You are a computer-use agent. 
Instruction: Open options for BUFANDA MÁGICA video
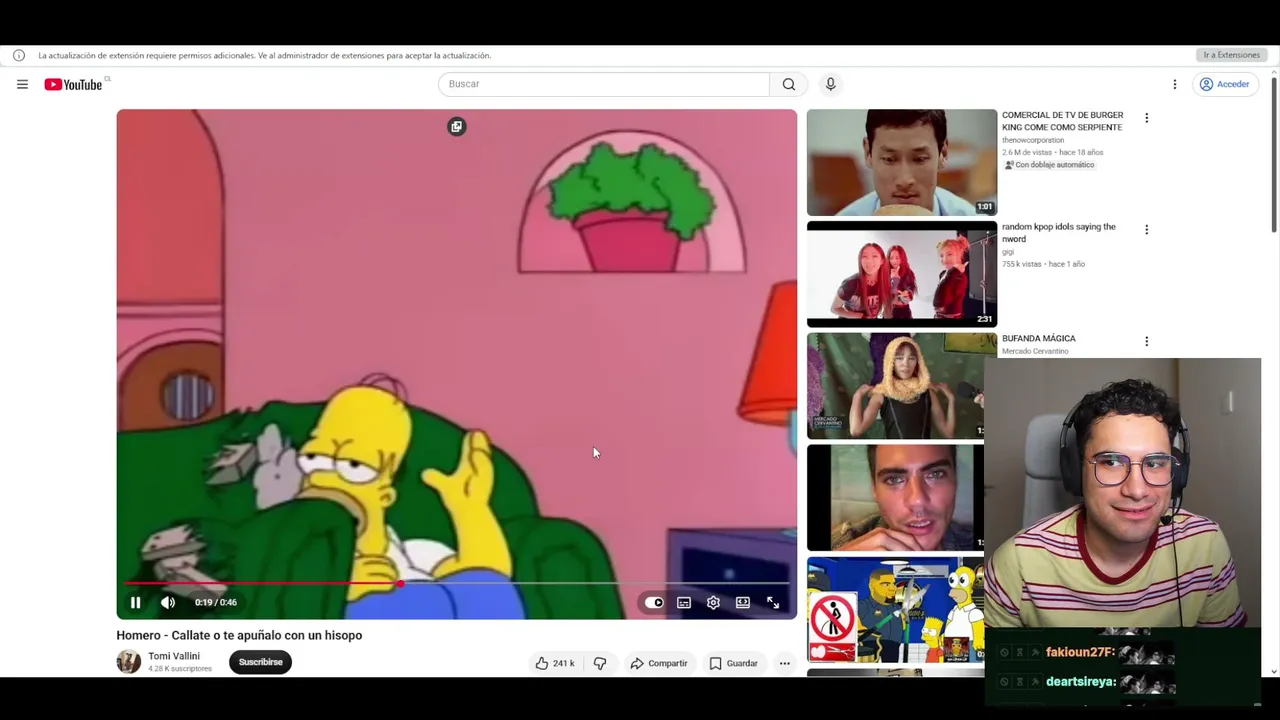(1147, 341)
